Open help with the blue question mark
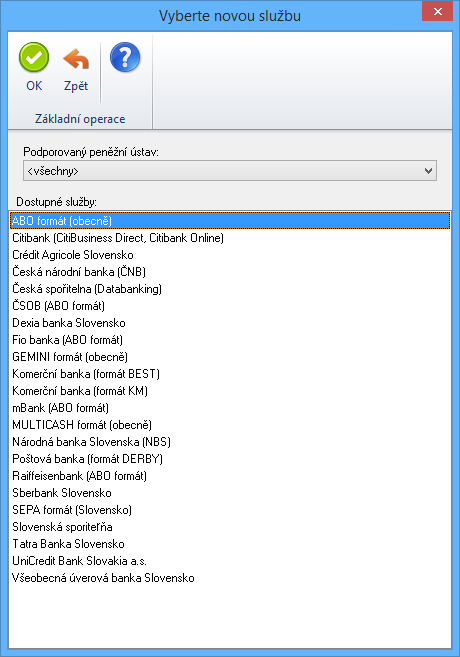Image resolution: width=460 pixels, height=657 pixels. click(x=125, y=57)
